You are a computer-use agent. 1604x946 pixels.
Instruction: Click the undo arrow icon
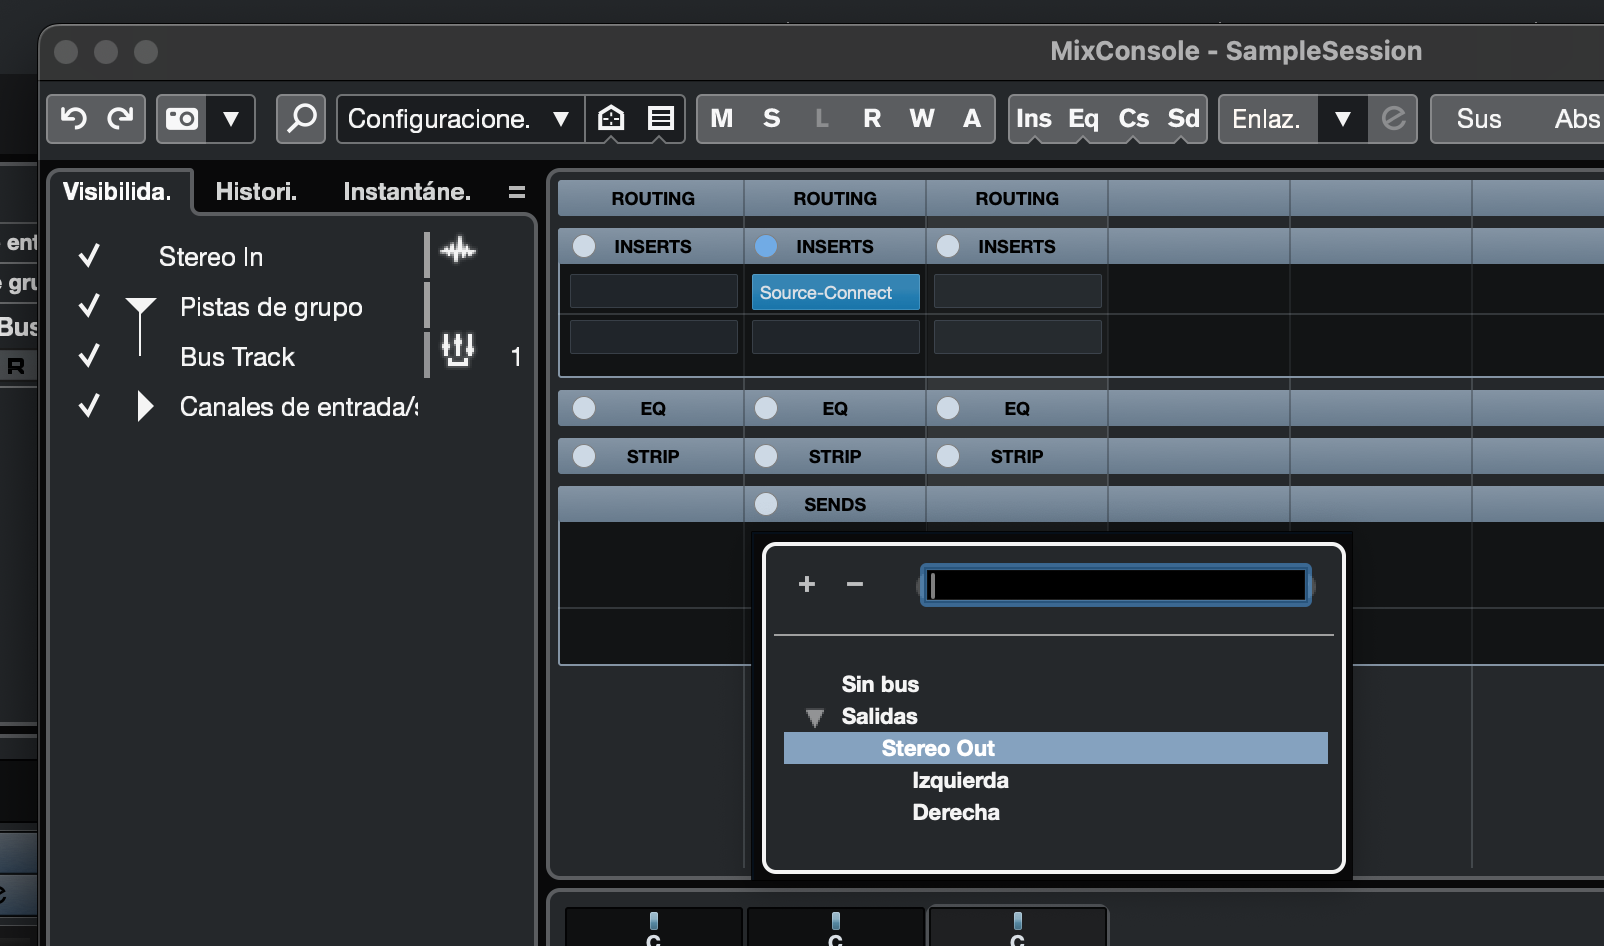pyautogui.click(x=73, y=119)
